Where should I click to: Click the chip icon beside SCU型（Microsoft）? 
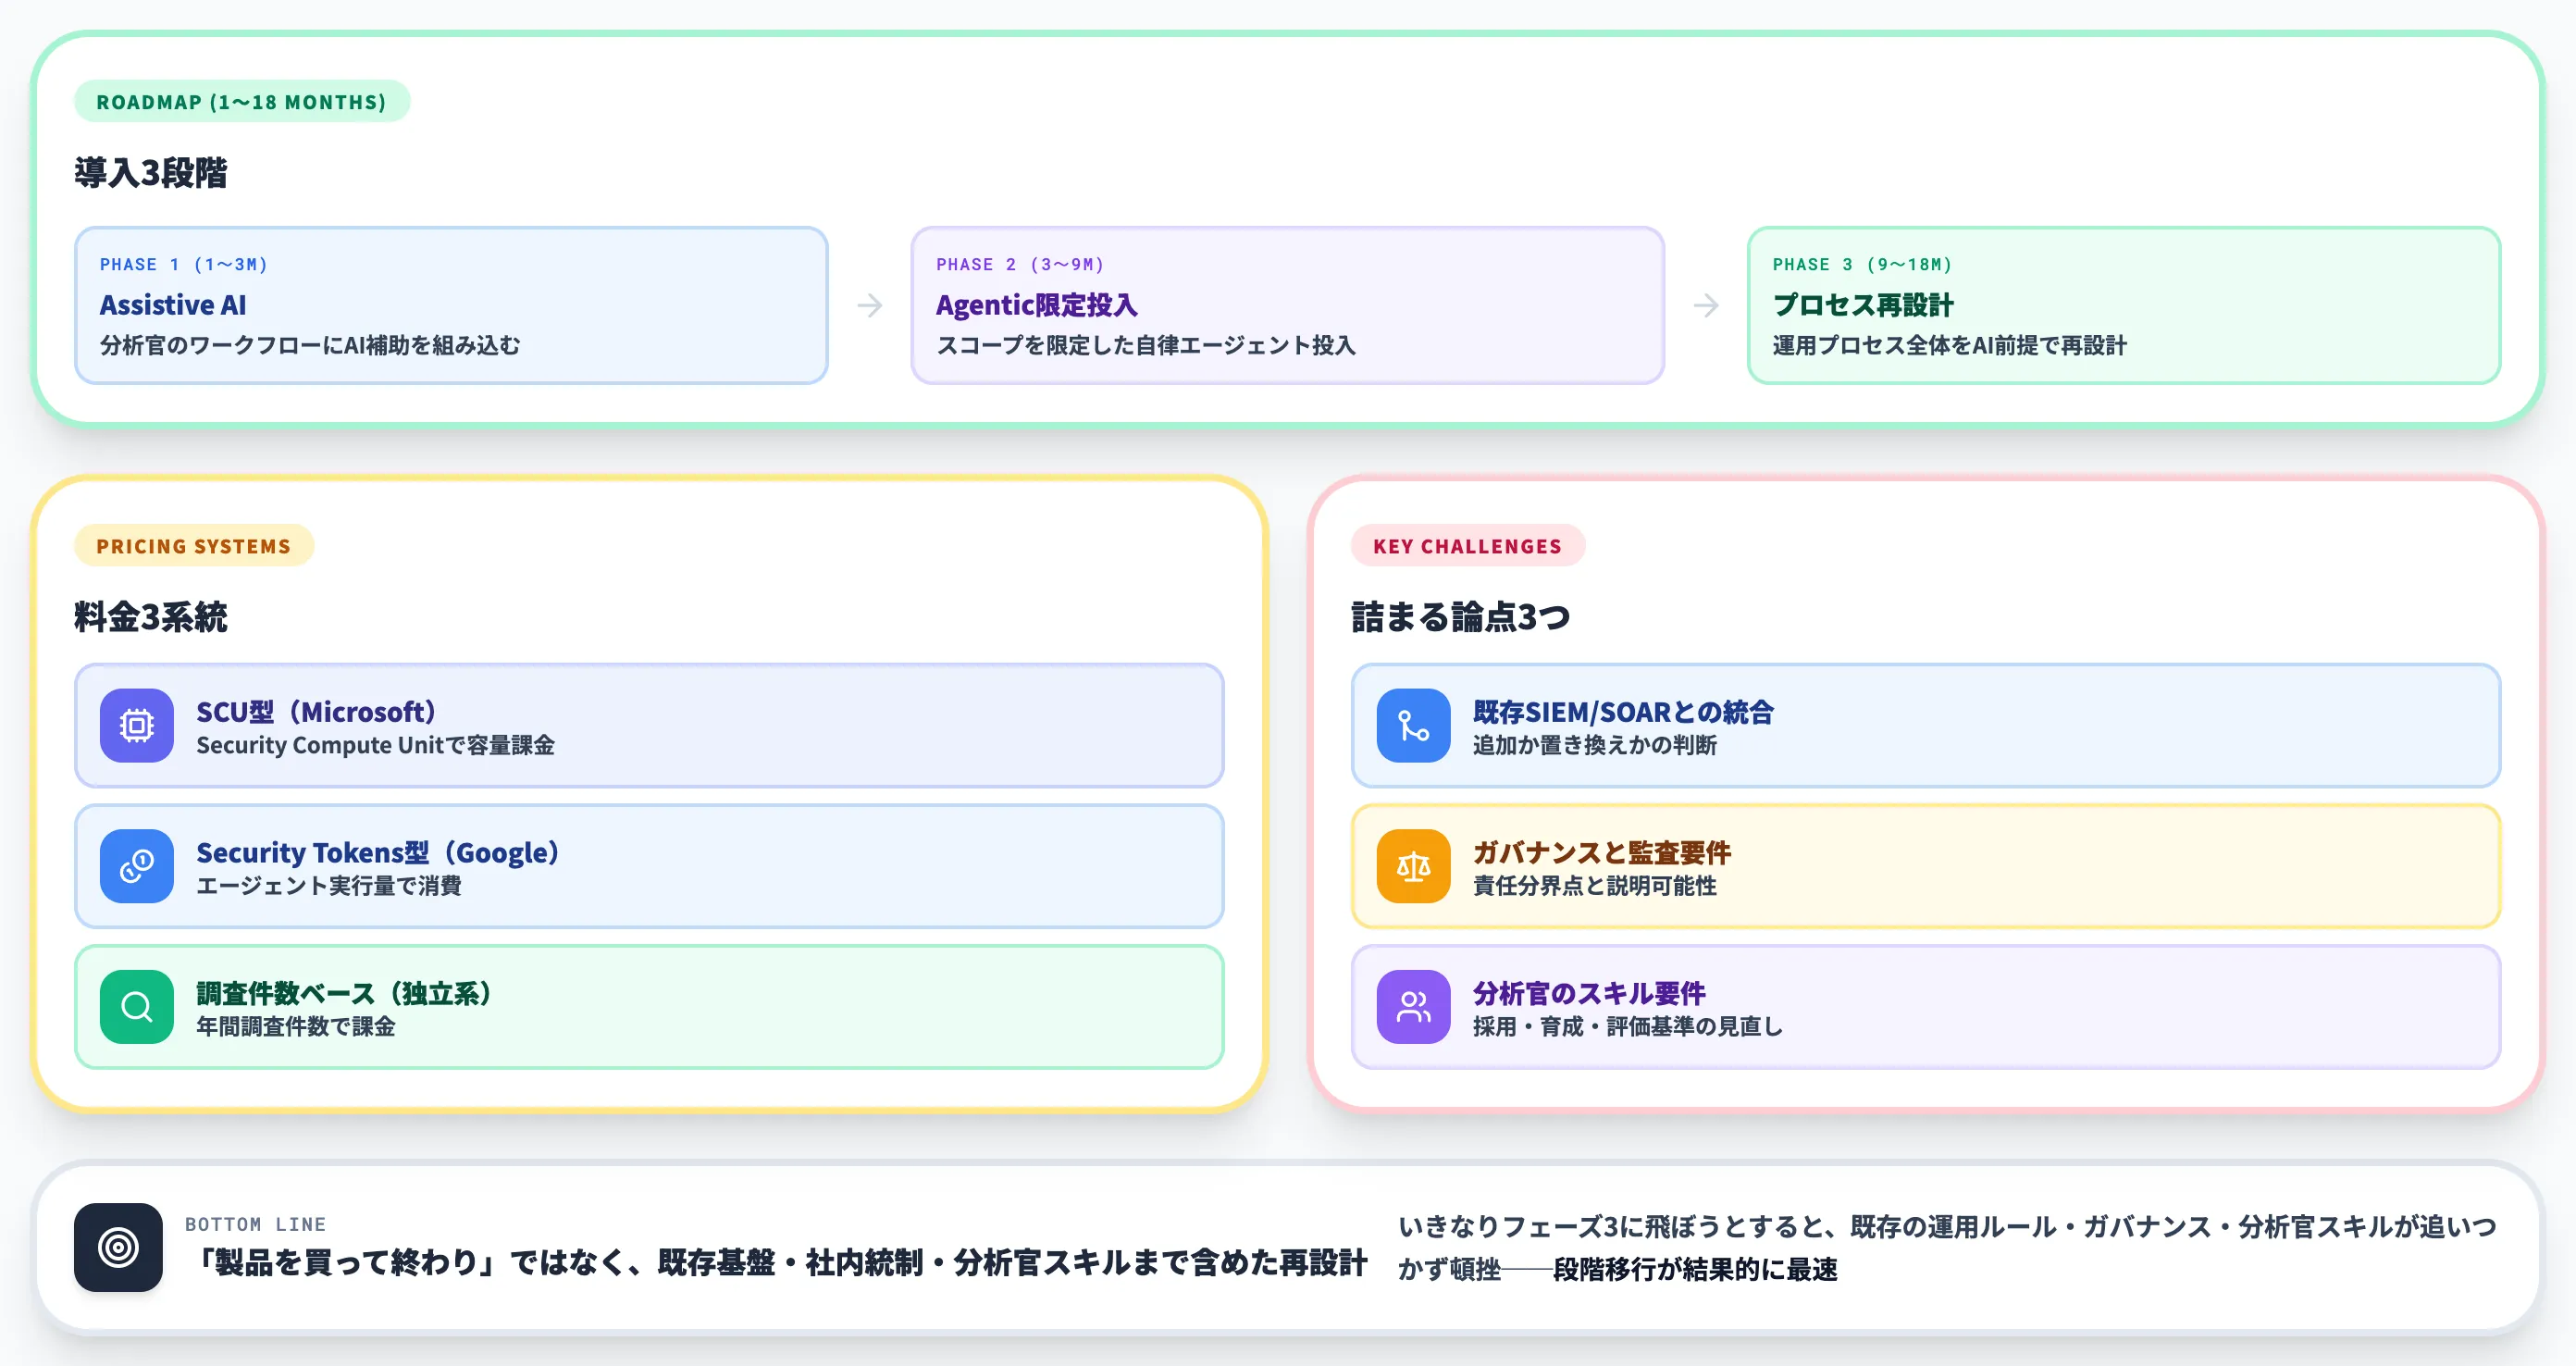tap(137, 725)
